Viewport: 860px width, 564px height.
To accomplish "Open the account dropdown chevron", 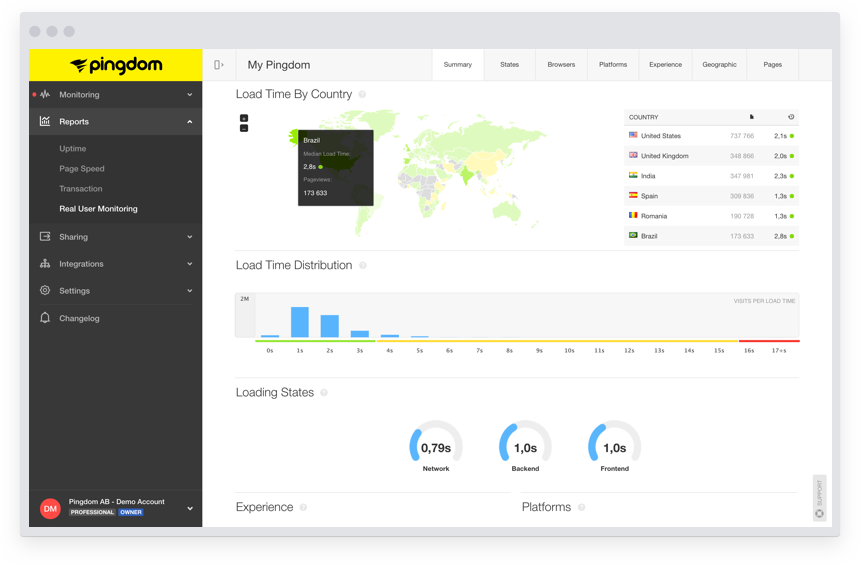I will 190,509.
